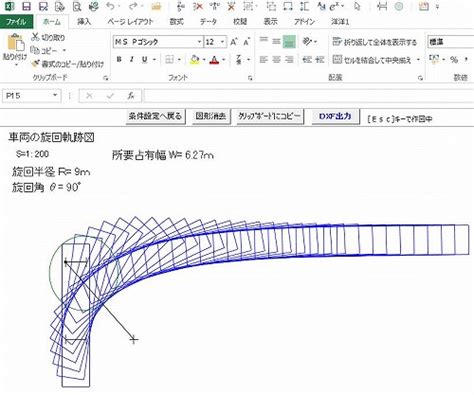474x395 pixels.
Task: Switch to the 校閲 (Review) tab
Action: [240, 22]
